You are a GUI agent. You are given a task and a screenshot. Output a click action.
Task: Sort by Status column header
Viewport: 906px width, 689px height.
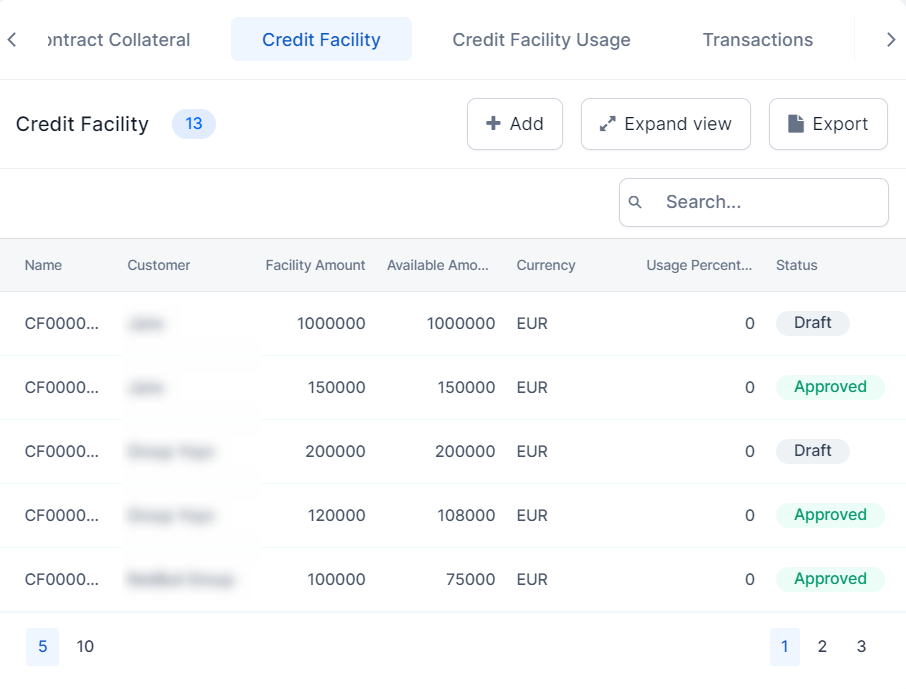[x=796, y=266]
